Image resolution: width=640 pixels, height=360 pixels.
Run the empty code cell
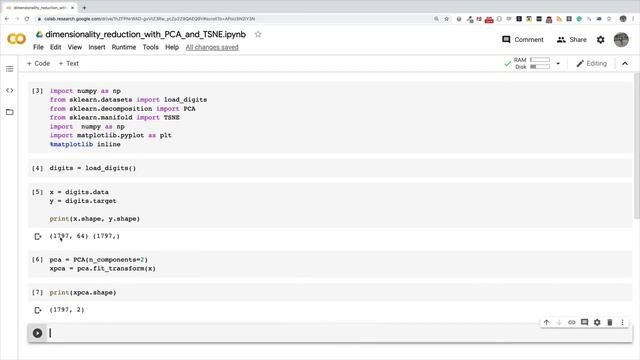pos(38,333)
